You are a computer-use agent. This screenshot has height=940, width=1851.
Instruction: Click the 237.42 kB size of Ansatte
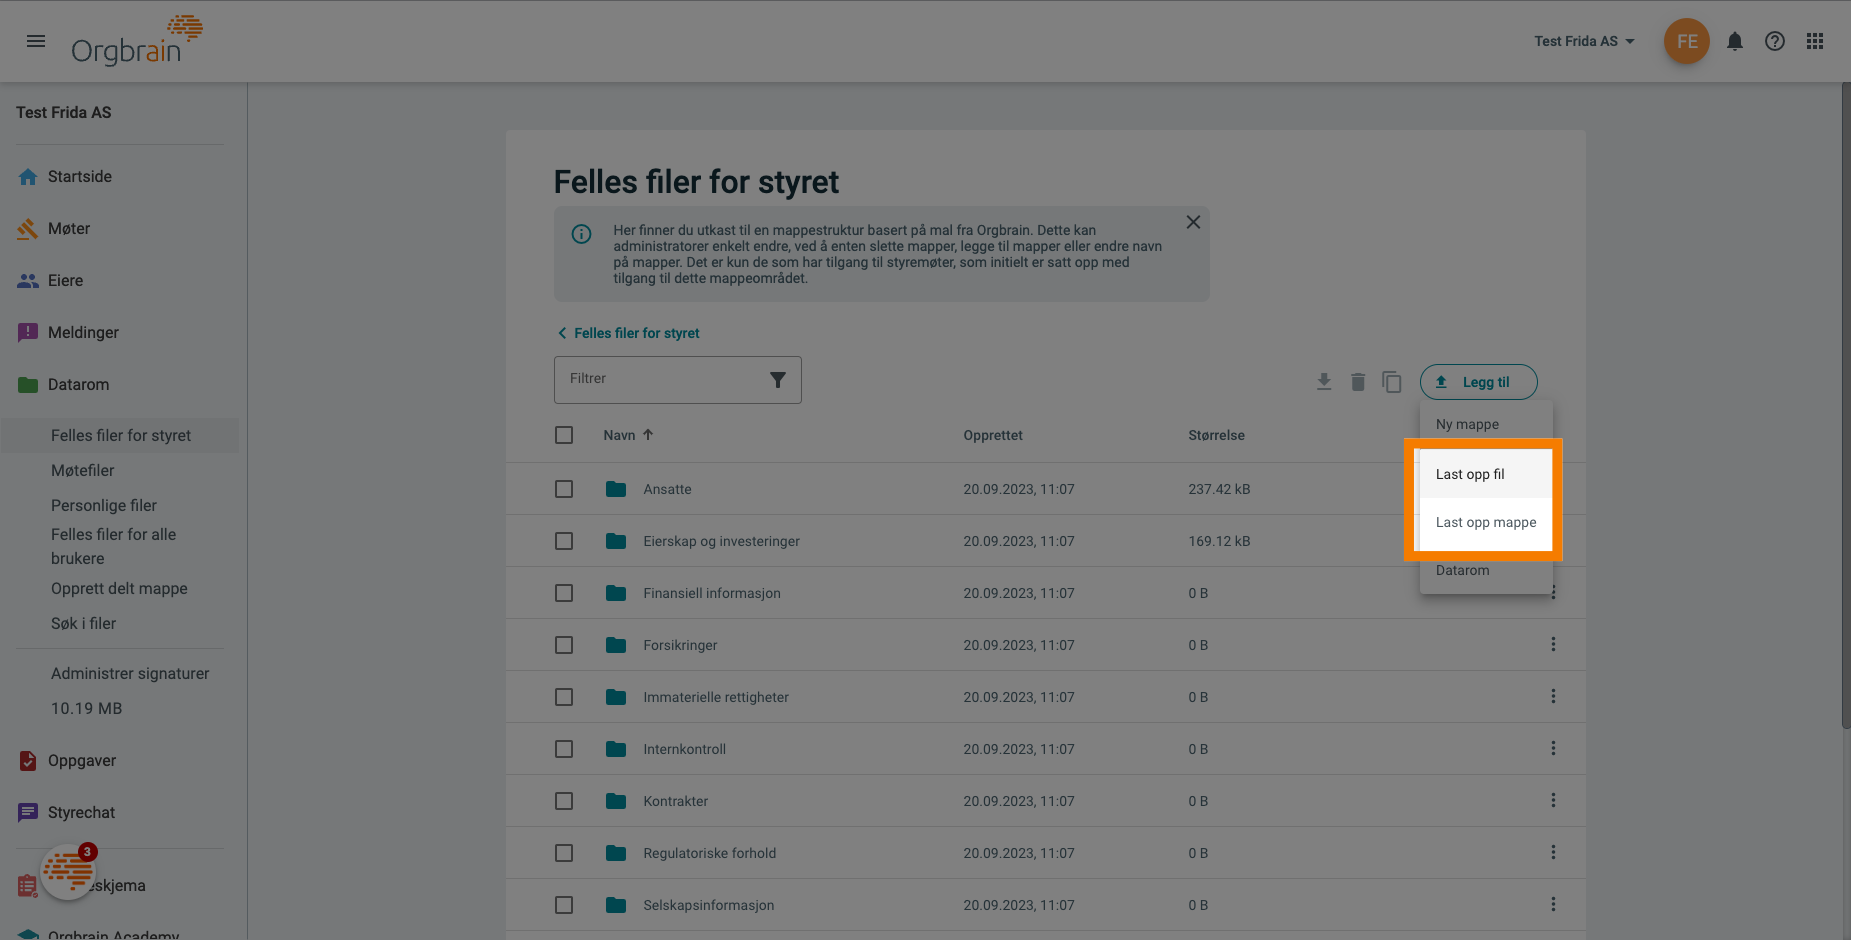(1219, 489)
